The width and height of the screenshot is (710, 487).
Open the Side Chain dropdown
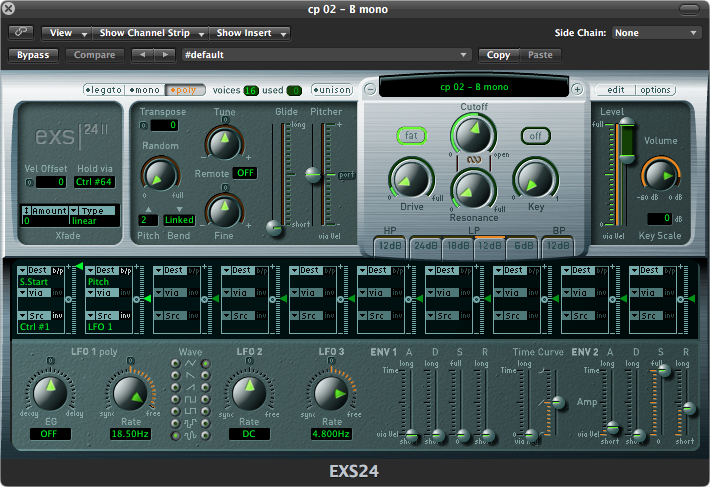655,33
